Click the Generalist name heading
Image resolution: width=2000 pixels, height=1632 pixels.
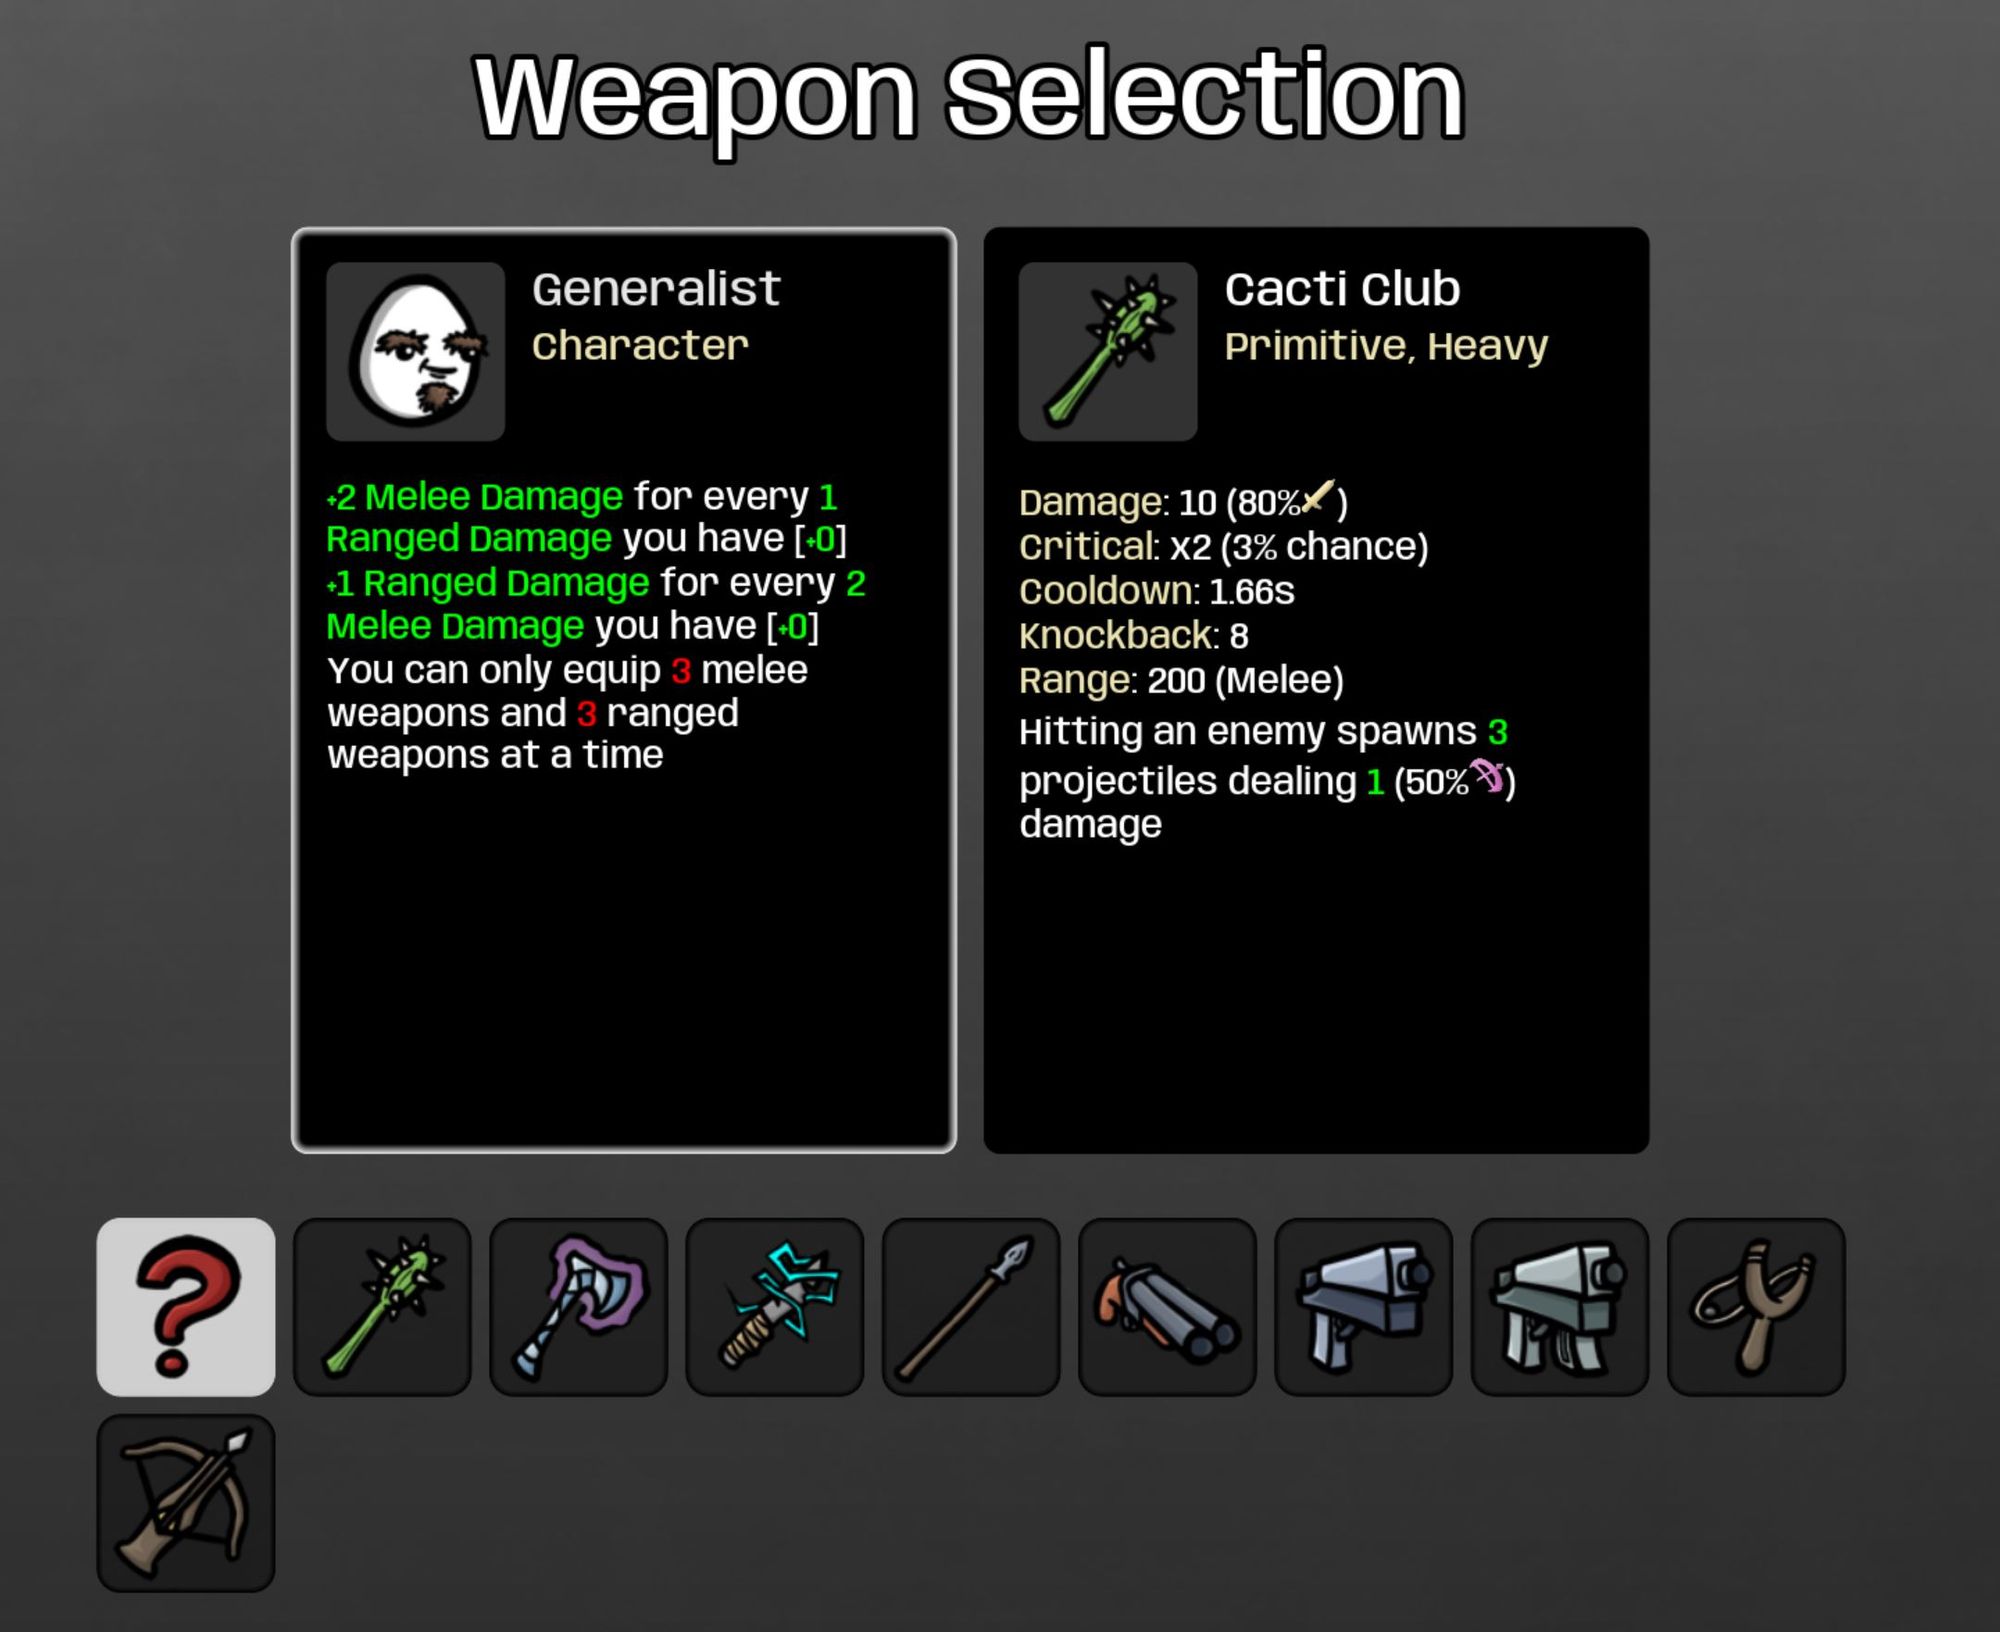coord(656,289)
